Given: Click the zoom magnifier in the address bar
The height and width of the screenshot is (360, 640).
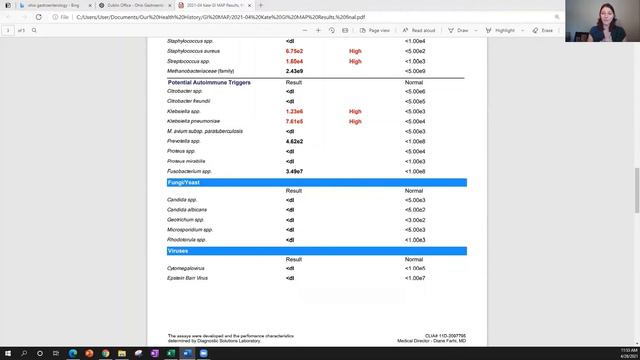Looking at the screenshot, I should pos(557,17).
